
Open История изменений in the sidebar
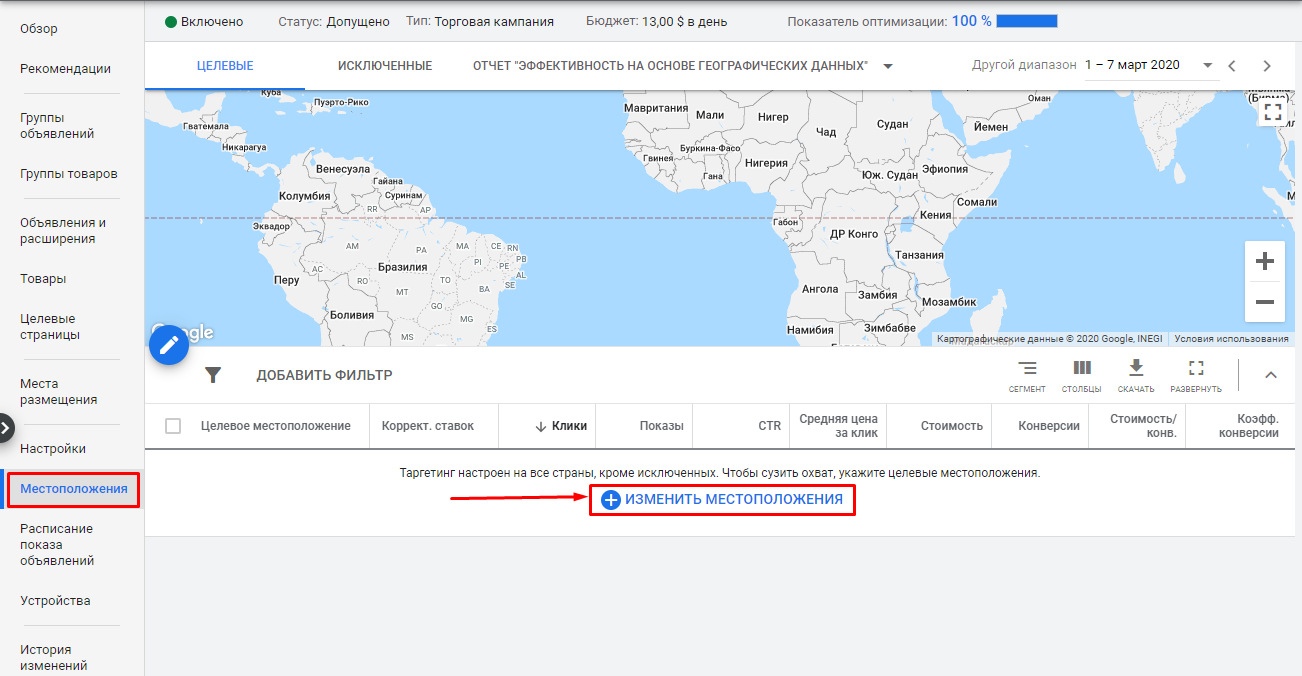click(54, 657)
